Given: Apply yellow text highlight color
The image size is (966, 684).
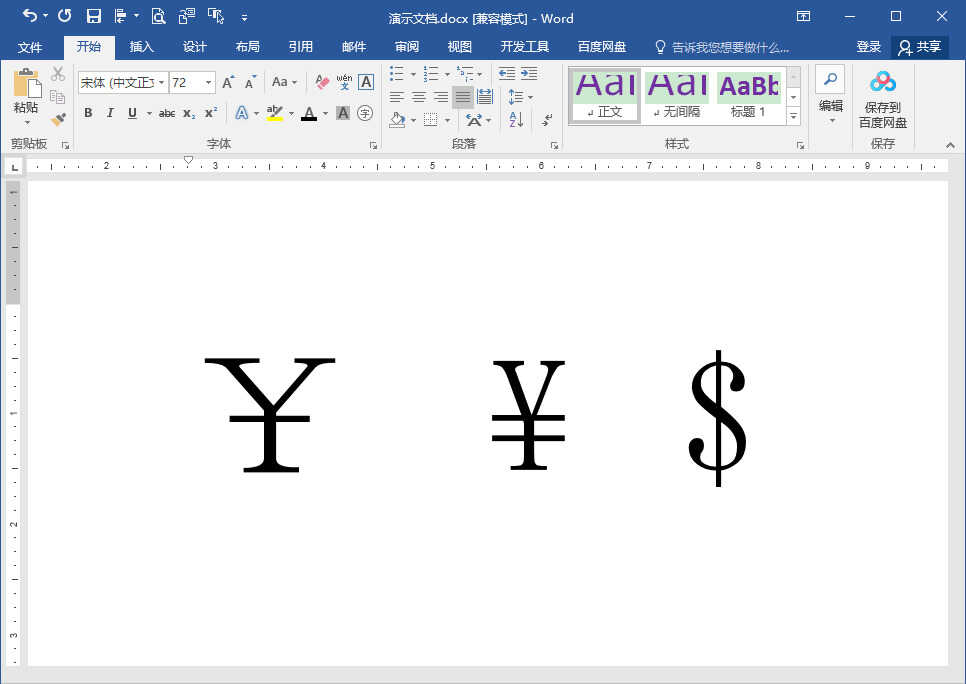Looking at the screenshot, I should click(x=275, y=113).
